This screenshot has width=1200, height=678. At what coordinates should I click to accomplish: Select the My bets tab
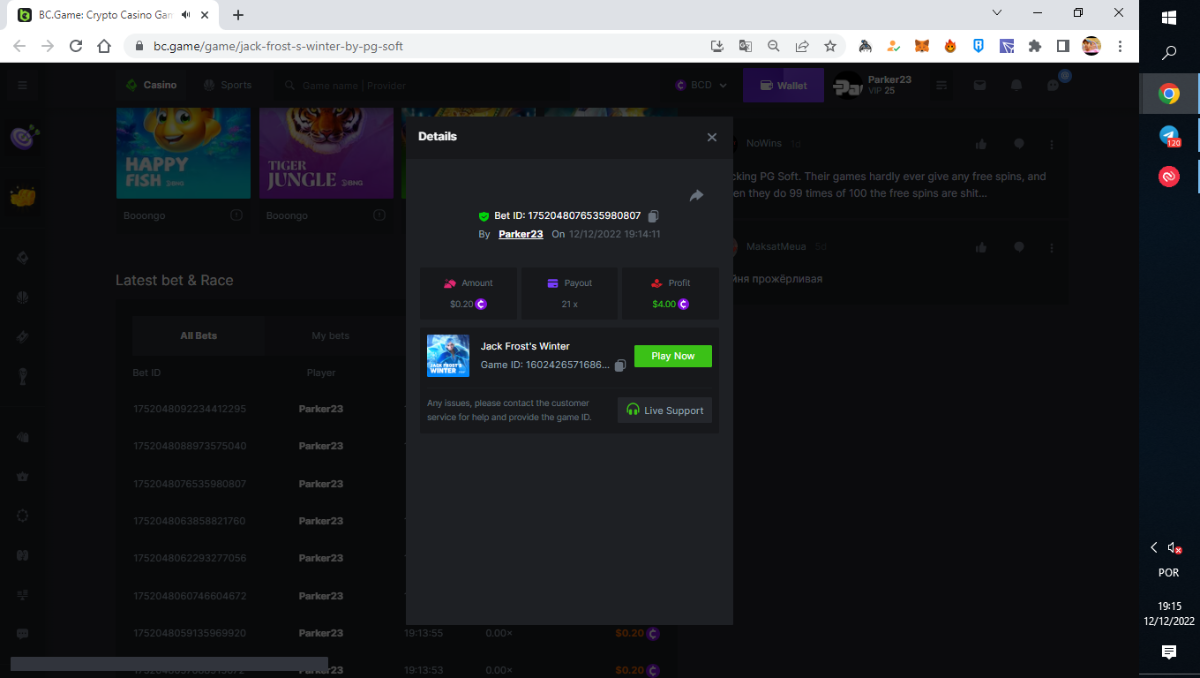pyautogui.click(x=330, y=336)
